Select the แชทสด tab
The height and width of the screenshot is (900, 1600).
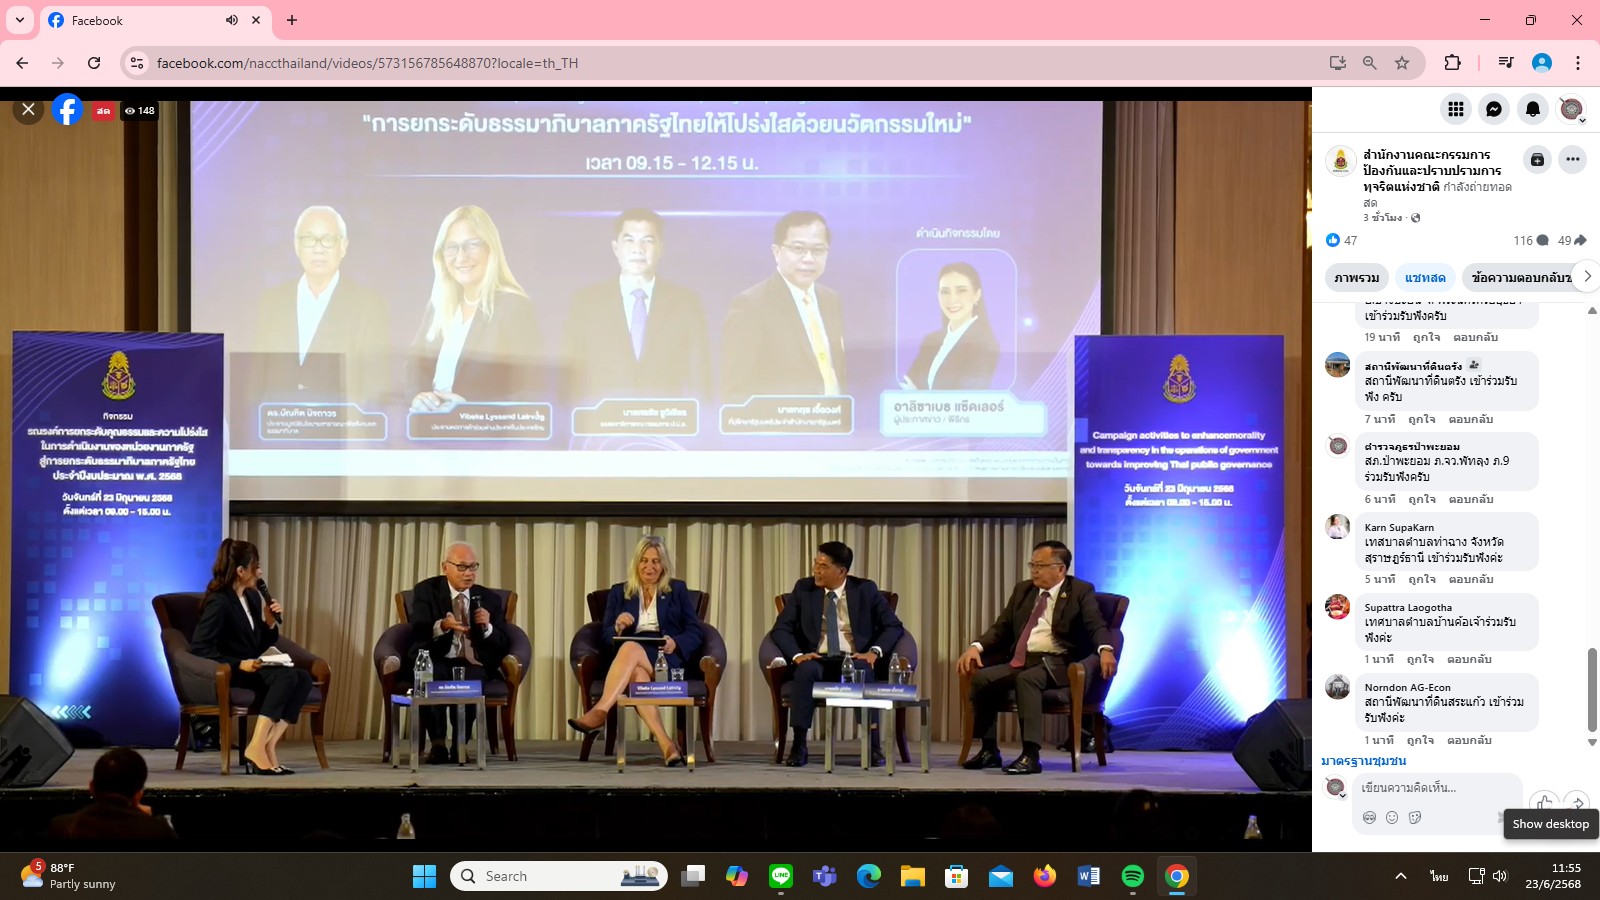click(x=1425, y=278)
